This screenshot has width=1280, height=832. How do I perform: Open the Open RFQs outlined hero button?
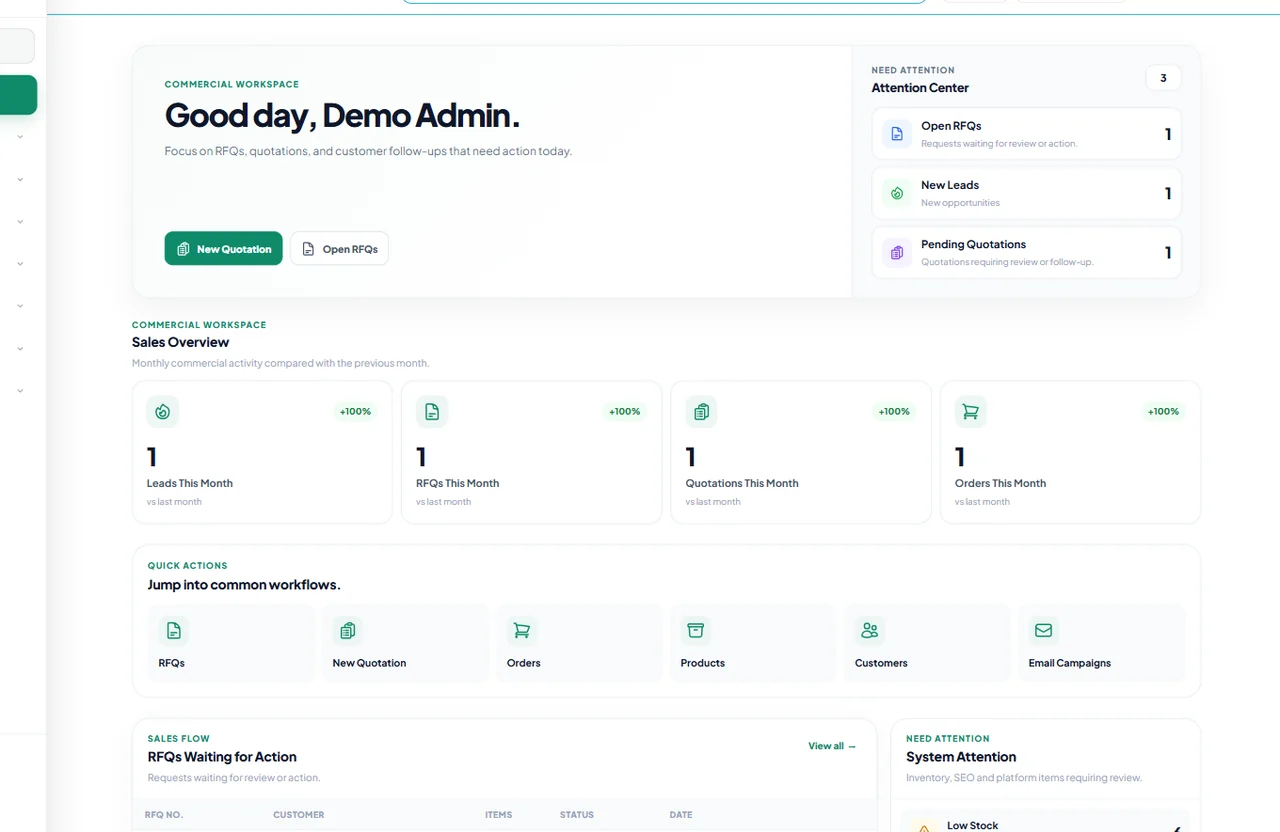[340, 249]
